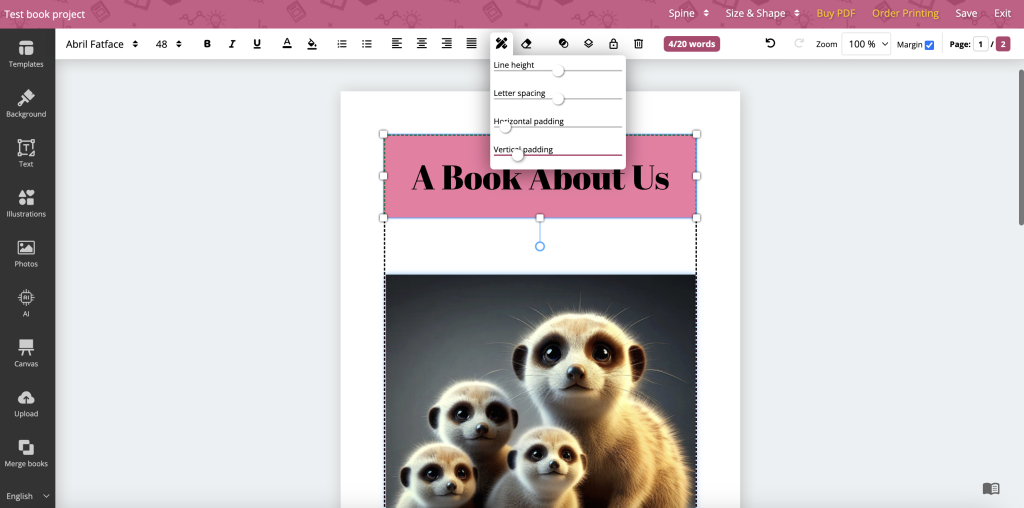The image size is (1024, 508).
Task: Select the meerkat photo on the page
Action: click(541, 391)
